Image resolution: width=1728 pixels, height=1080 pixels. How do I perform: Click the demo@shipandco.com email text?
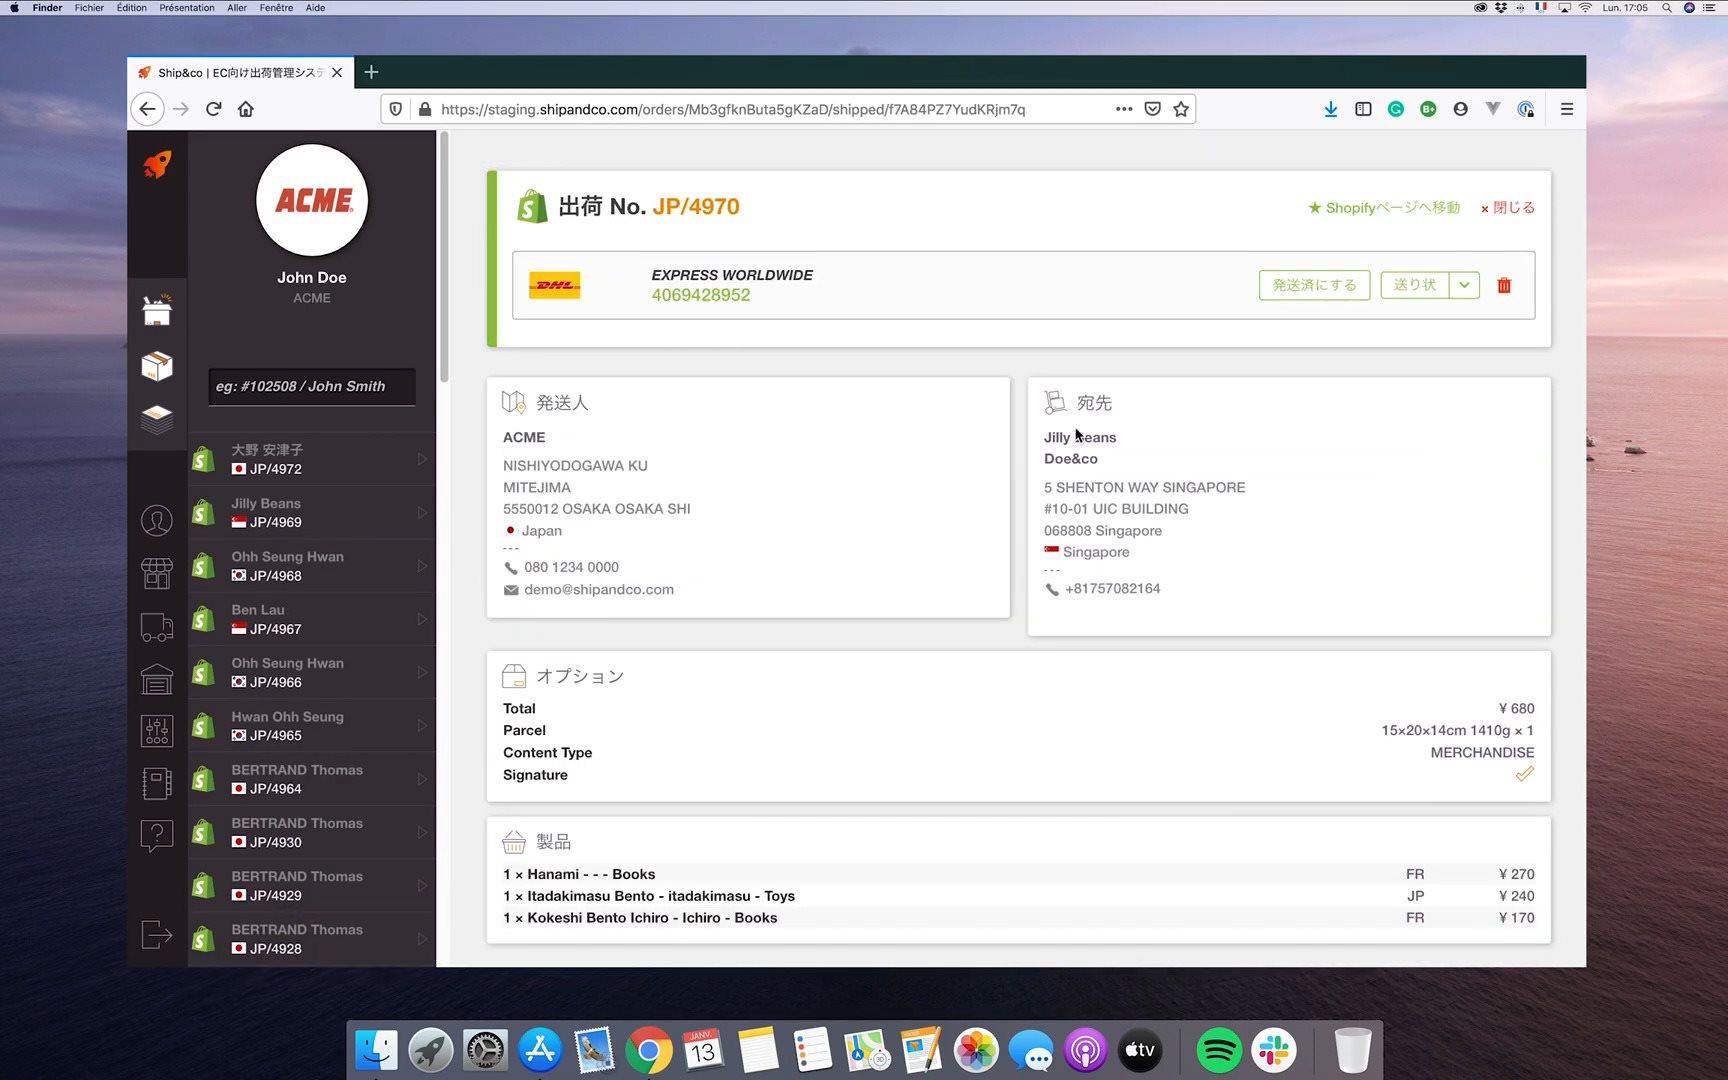pos(599,589)
